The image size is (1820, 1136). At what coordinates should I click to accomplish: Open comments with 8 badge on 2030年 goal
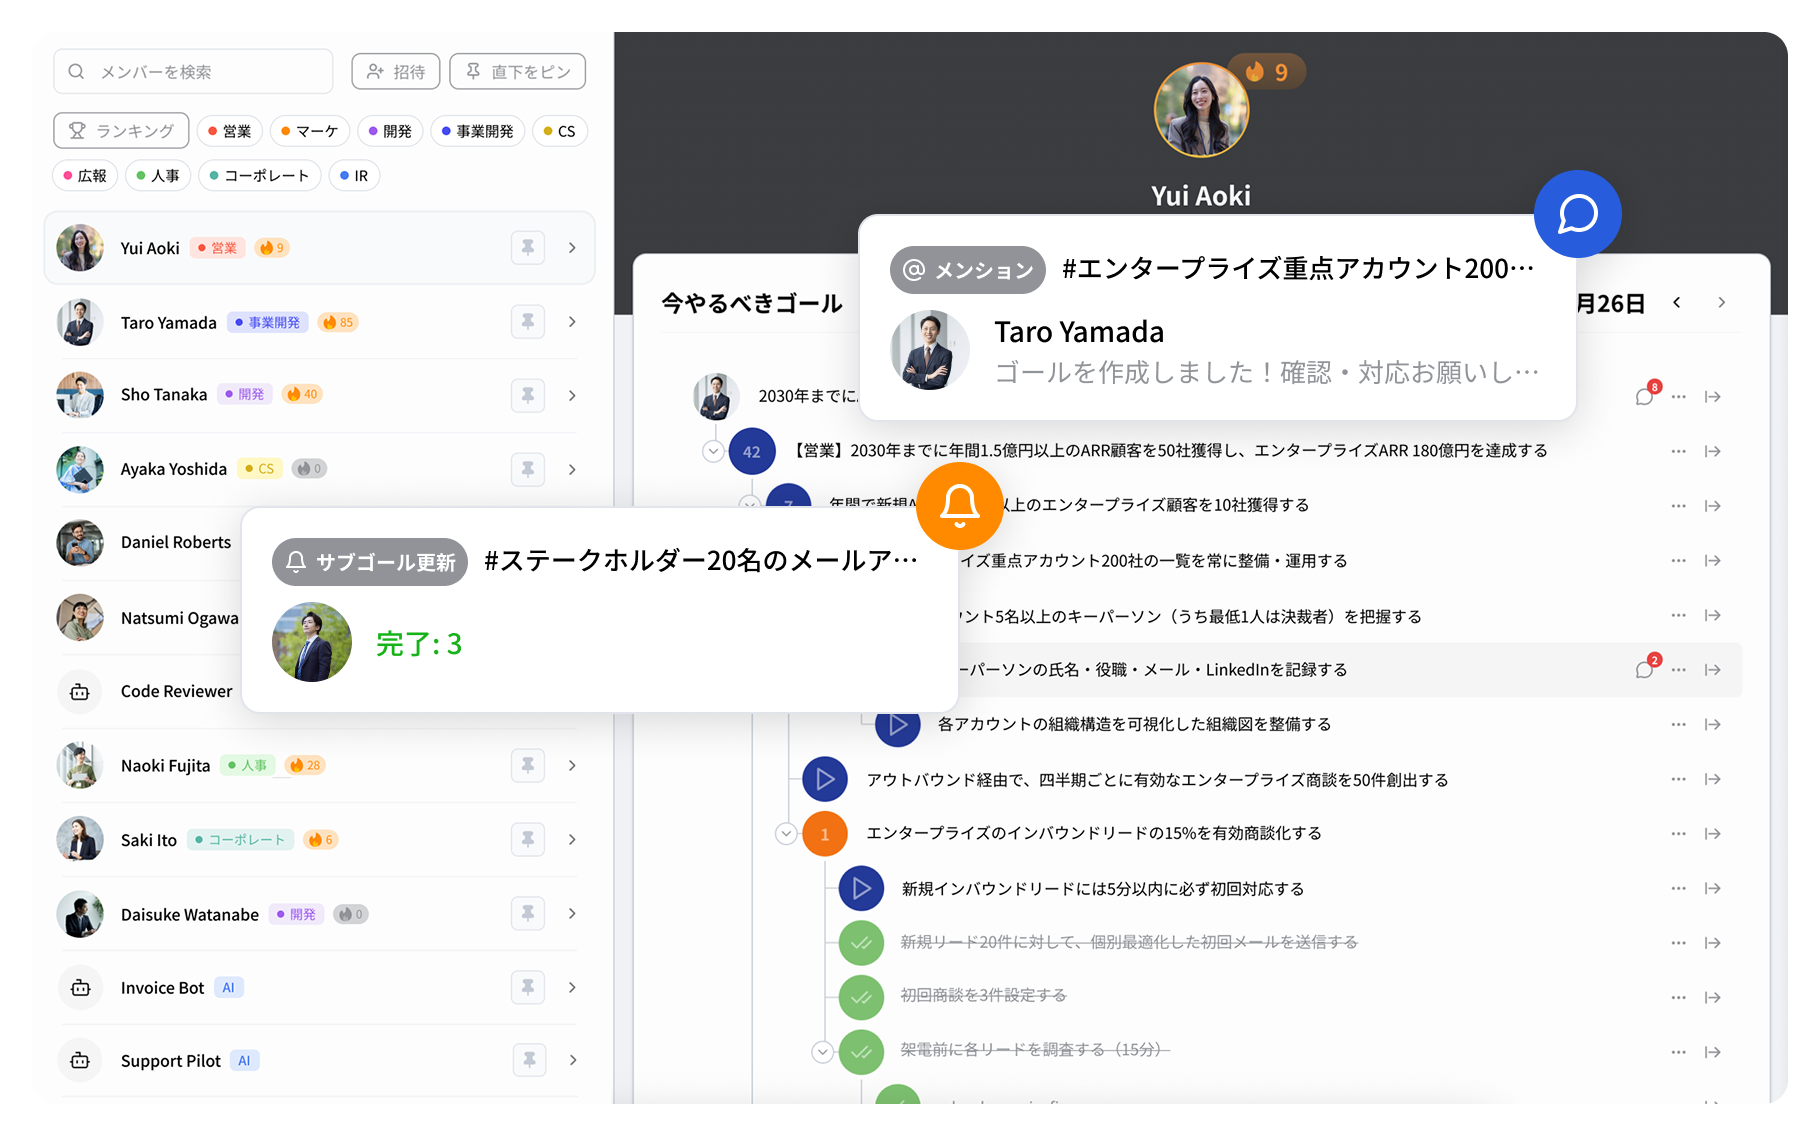coord(1646,394)
